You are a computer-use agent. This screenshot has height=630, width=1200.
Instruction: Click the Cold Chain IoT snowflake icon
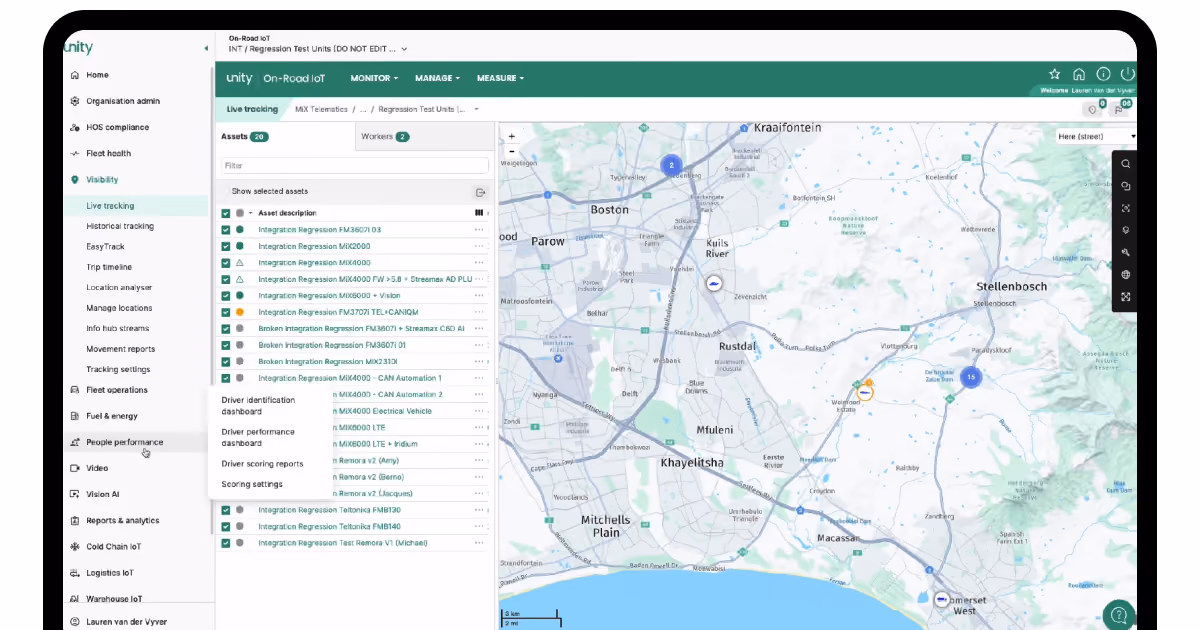click(x=75, y=547)
